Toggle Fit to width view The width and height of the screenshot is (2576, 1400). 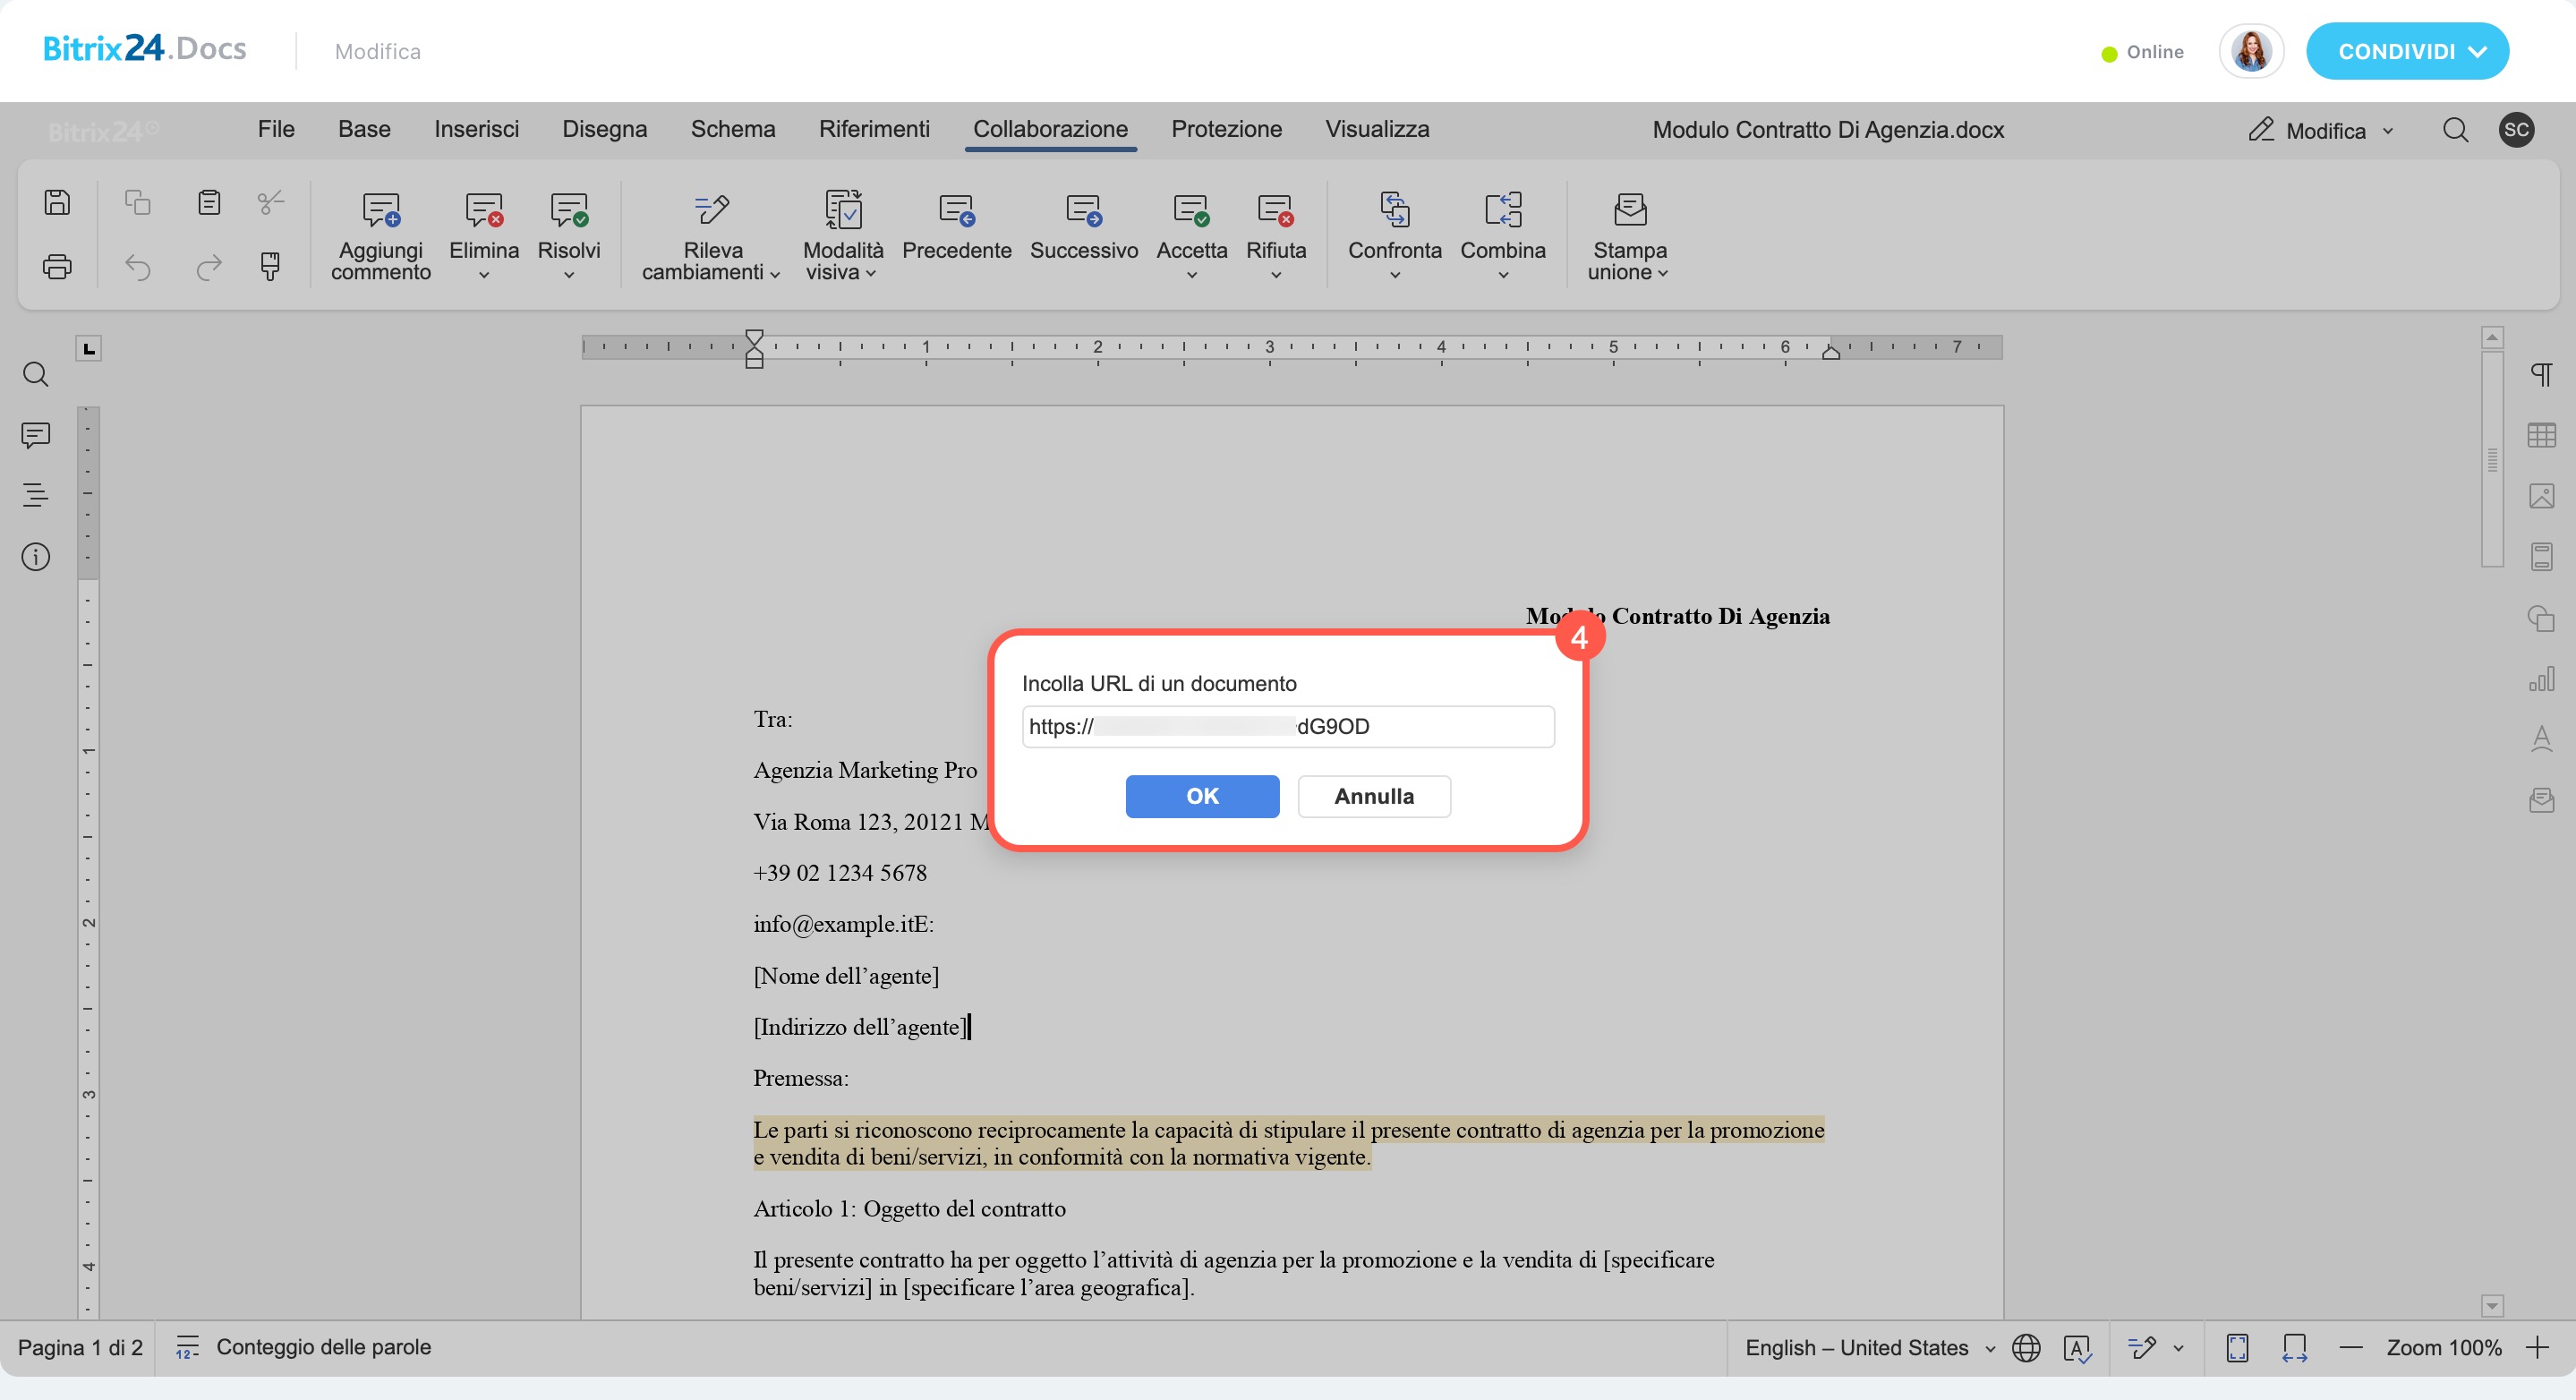pos(2294,1348)
